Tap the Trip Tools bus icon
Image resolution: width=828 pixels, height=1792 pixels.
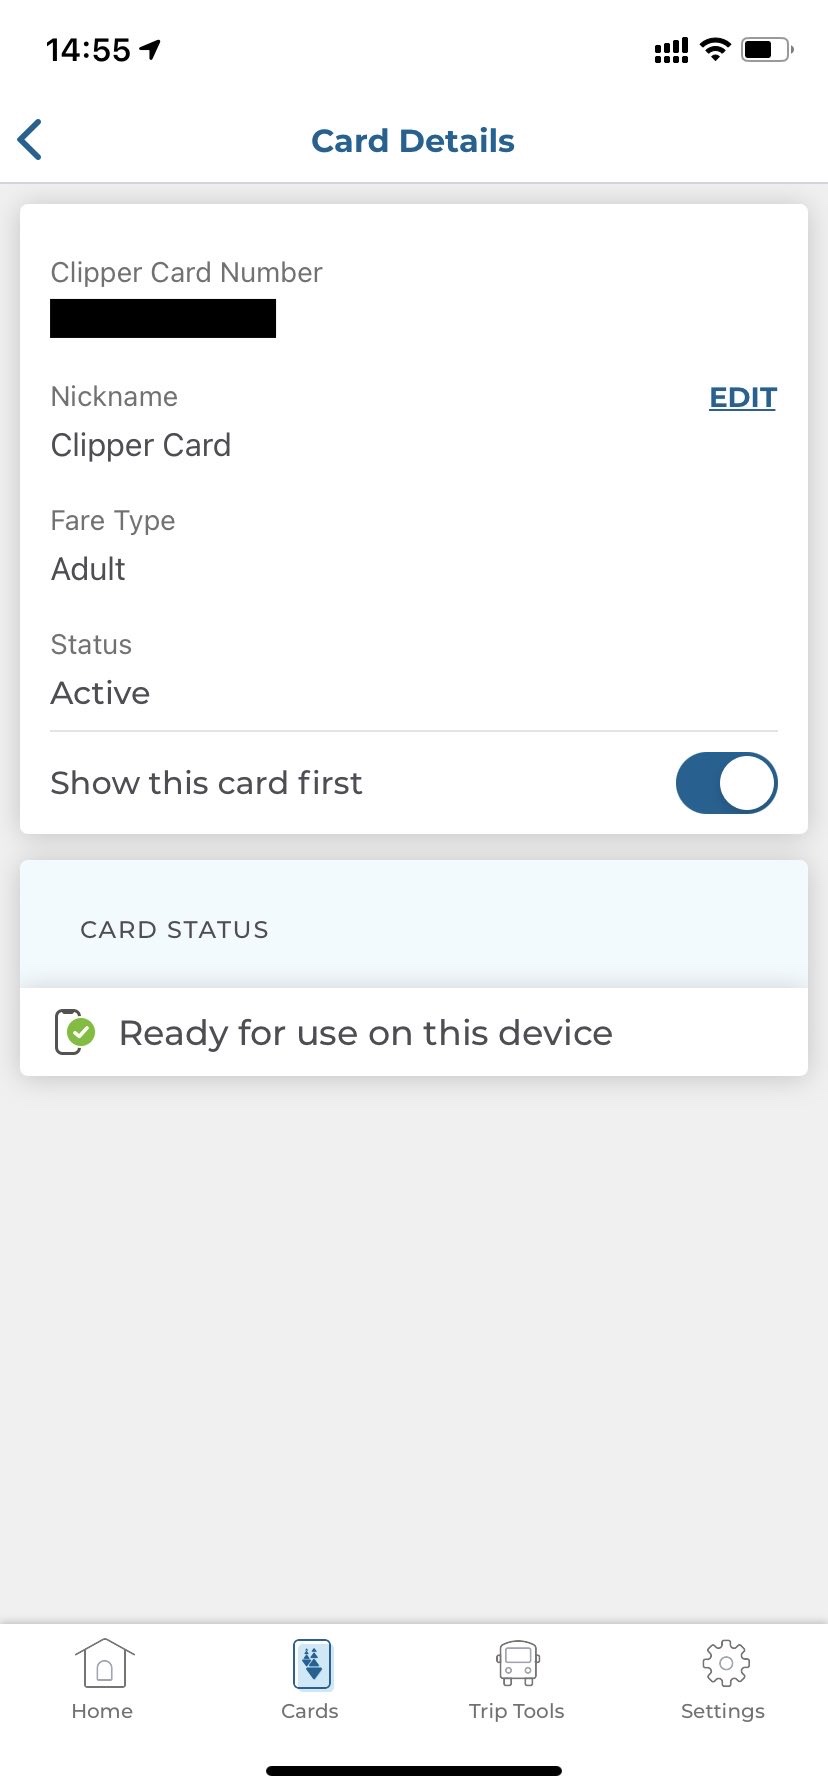[x=516, y=1663]
